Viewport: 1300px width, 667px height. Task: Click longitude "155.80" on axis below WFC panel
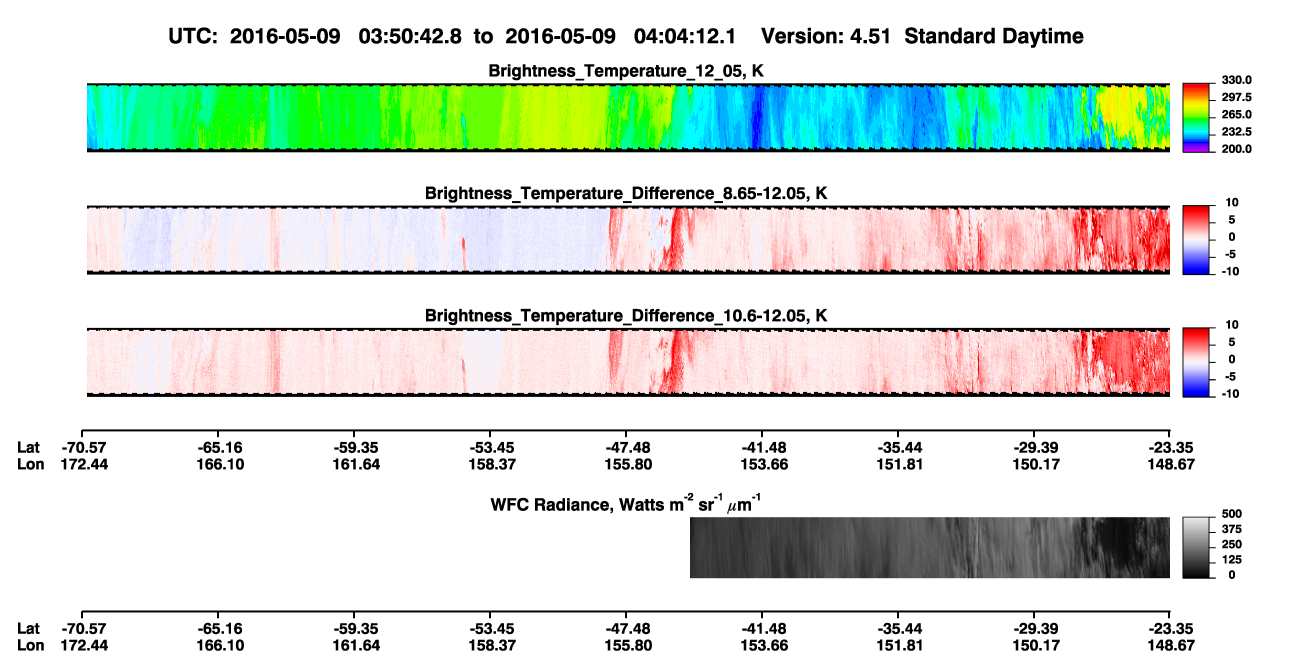point(628,646)
